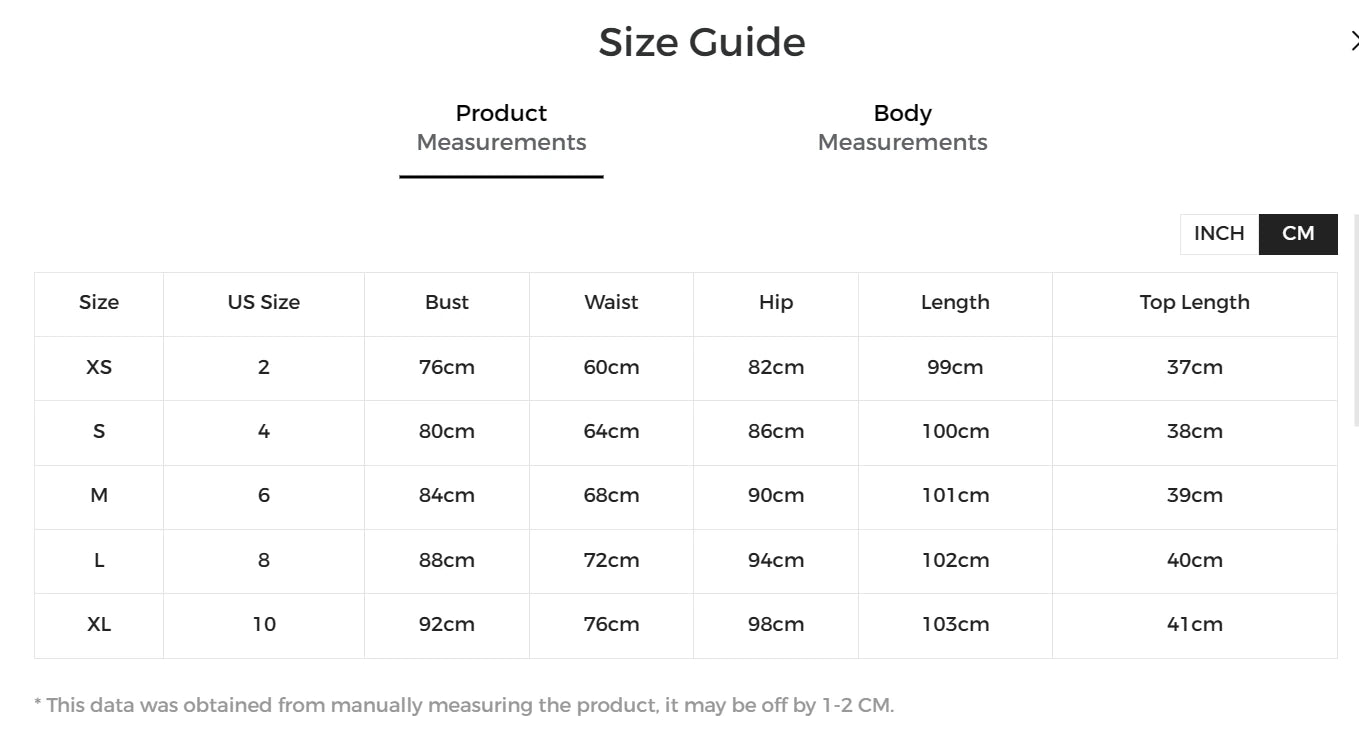Select the XS size row label
This screenshot has height=737, width=1359.
[99, 367]
